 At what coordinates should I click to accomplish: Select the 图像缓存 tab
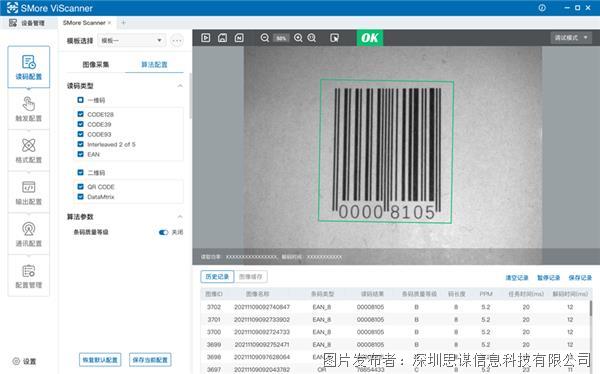tap(251, 276)
